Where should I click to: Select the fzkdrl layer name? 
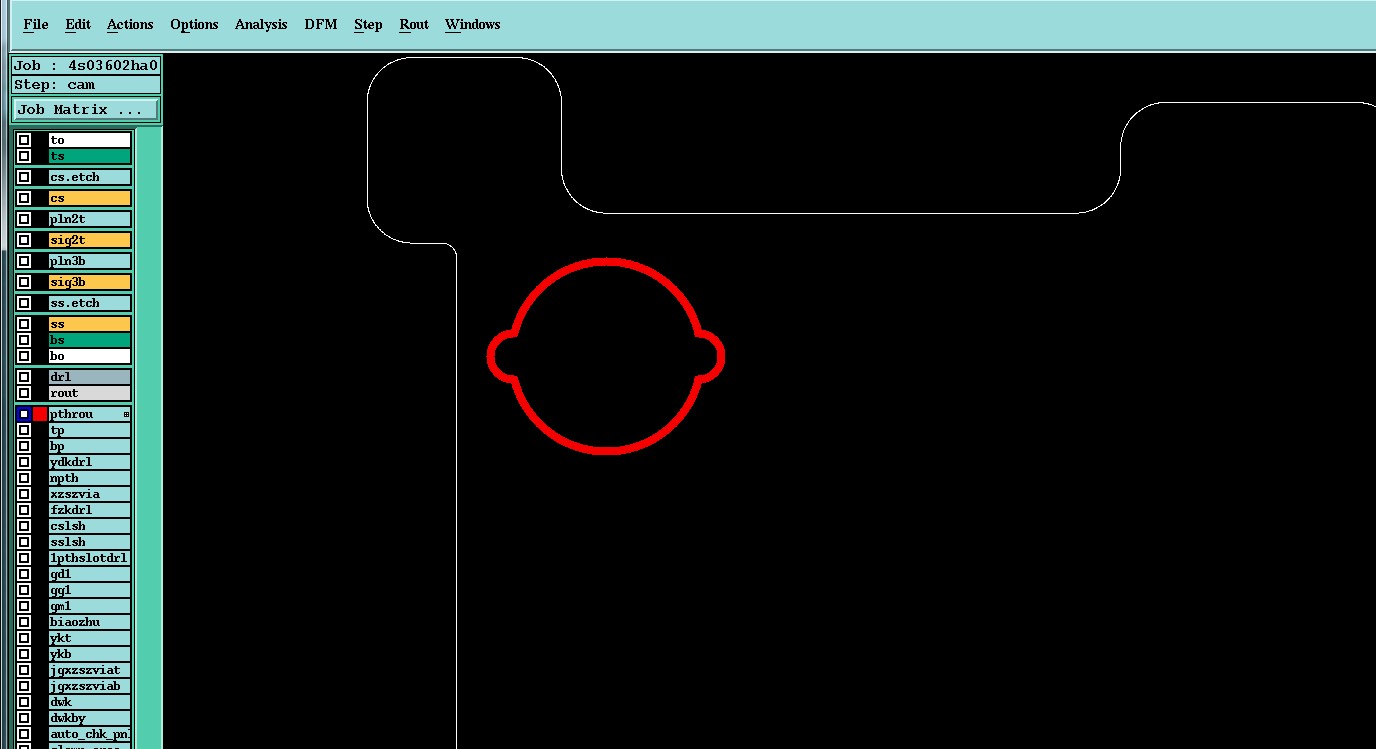90,510
